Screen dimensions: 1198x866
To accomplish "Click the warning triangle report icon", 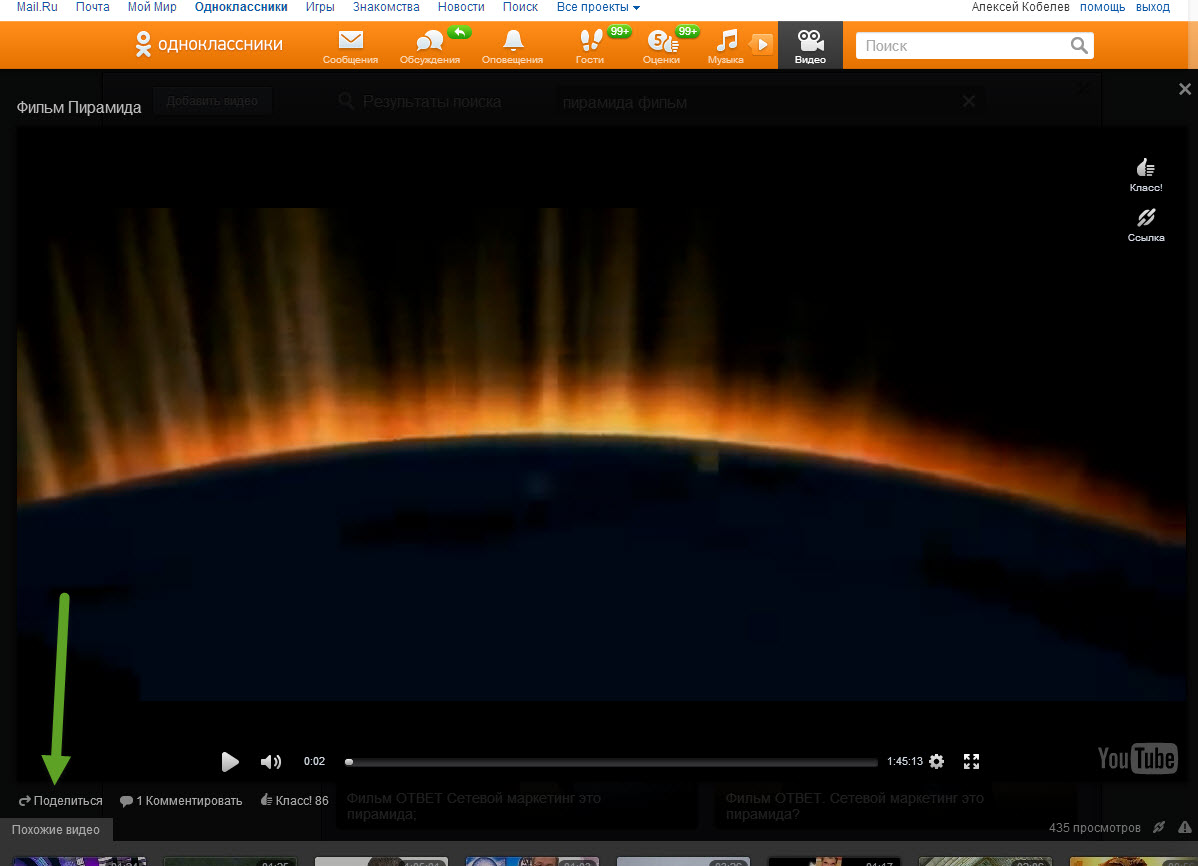I will (1185, 827).
